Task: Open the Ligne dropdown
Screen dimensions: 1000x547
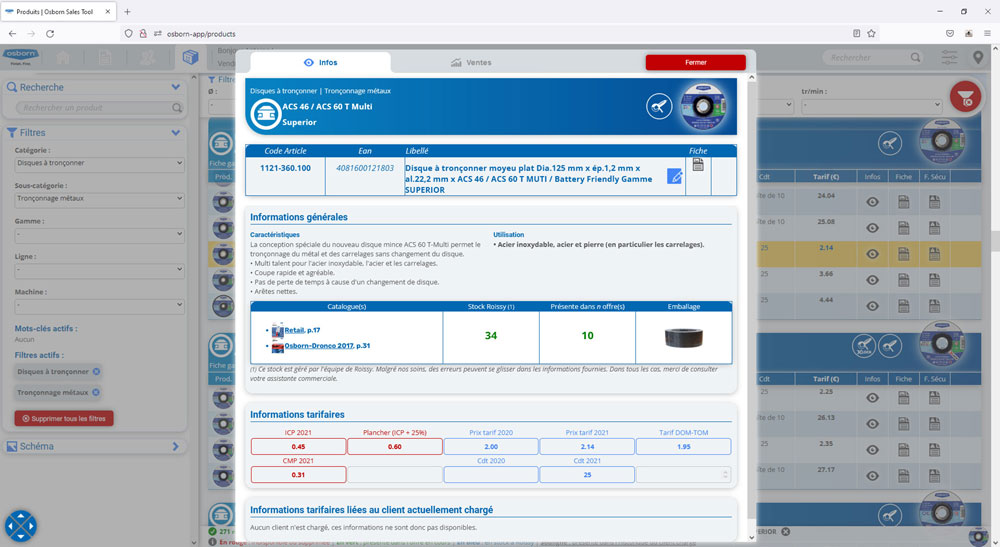Action: (x=99, y=270)
